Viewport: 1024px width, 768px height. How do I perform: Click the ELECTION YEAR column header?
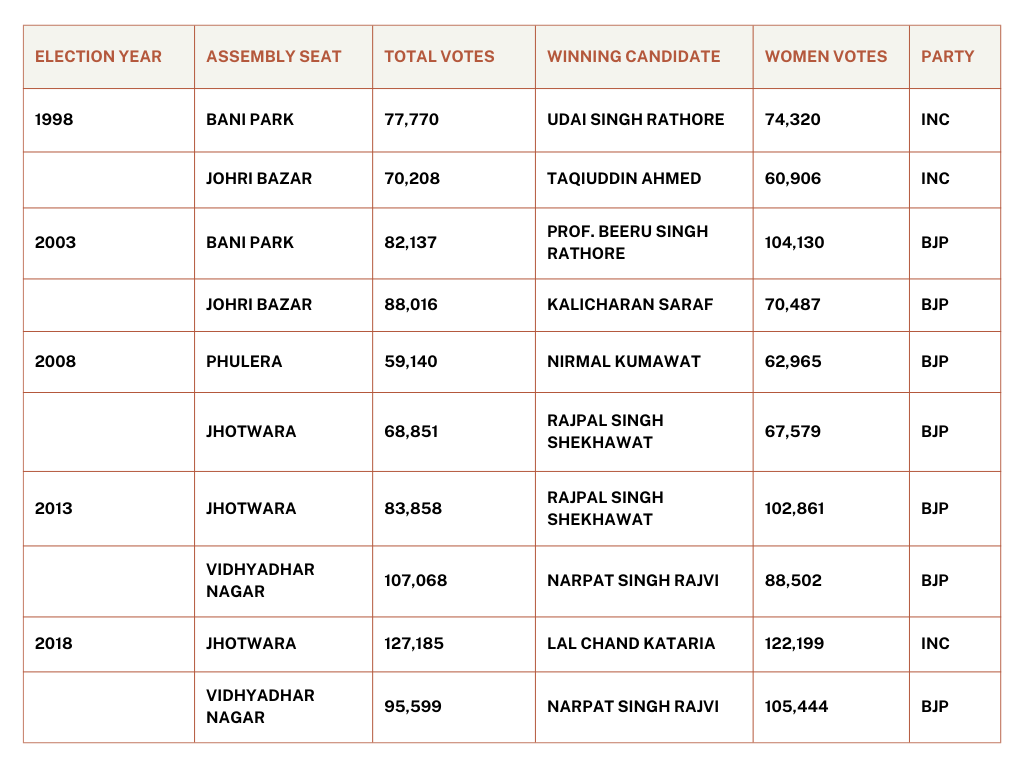point(109,57)
